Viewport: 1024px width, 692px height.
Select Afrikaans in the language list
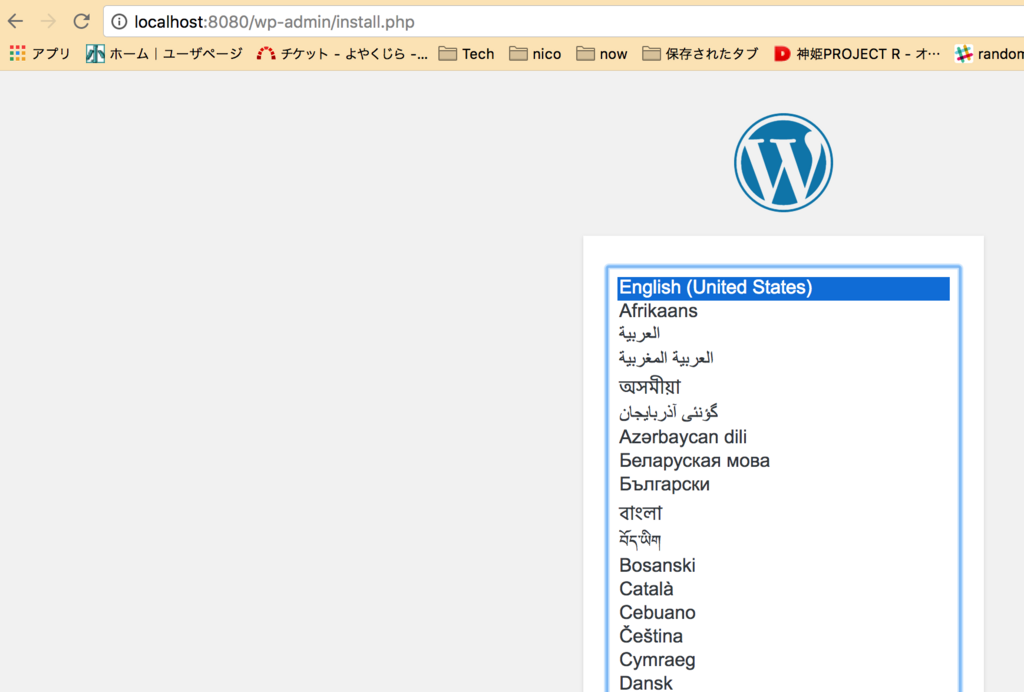tap(783, 311)
